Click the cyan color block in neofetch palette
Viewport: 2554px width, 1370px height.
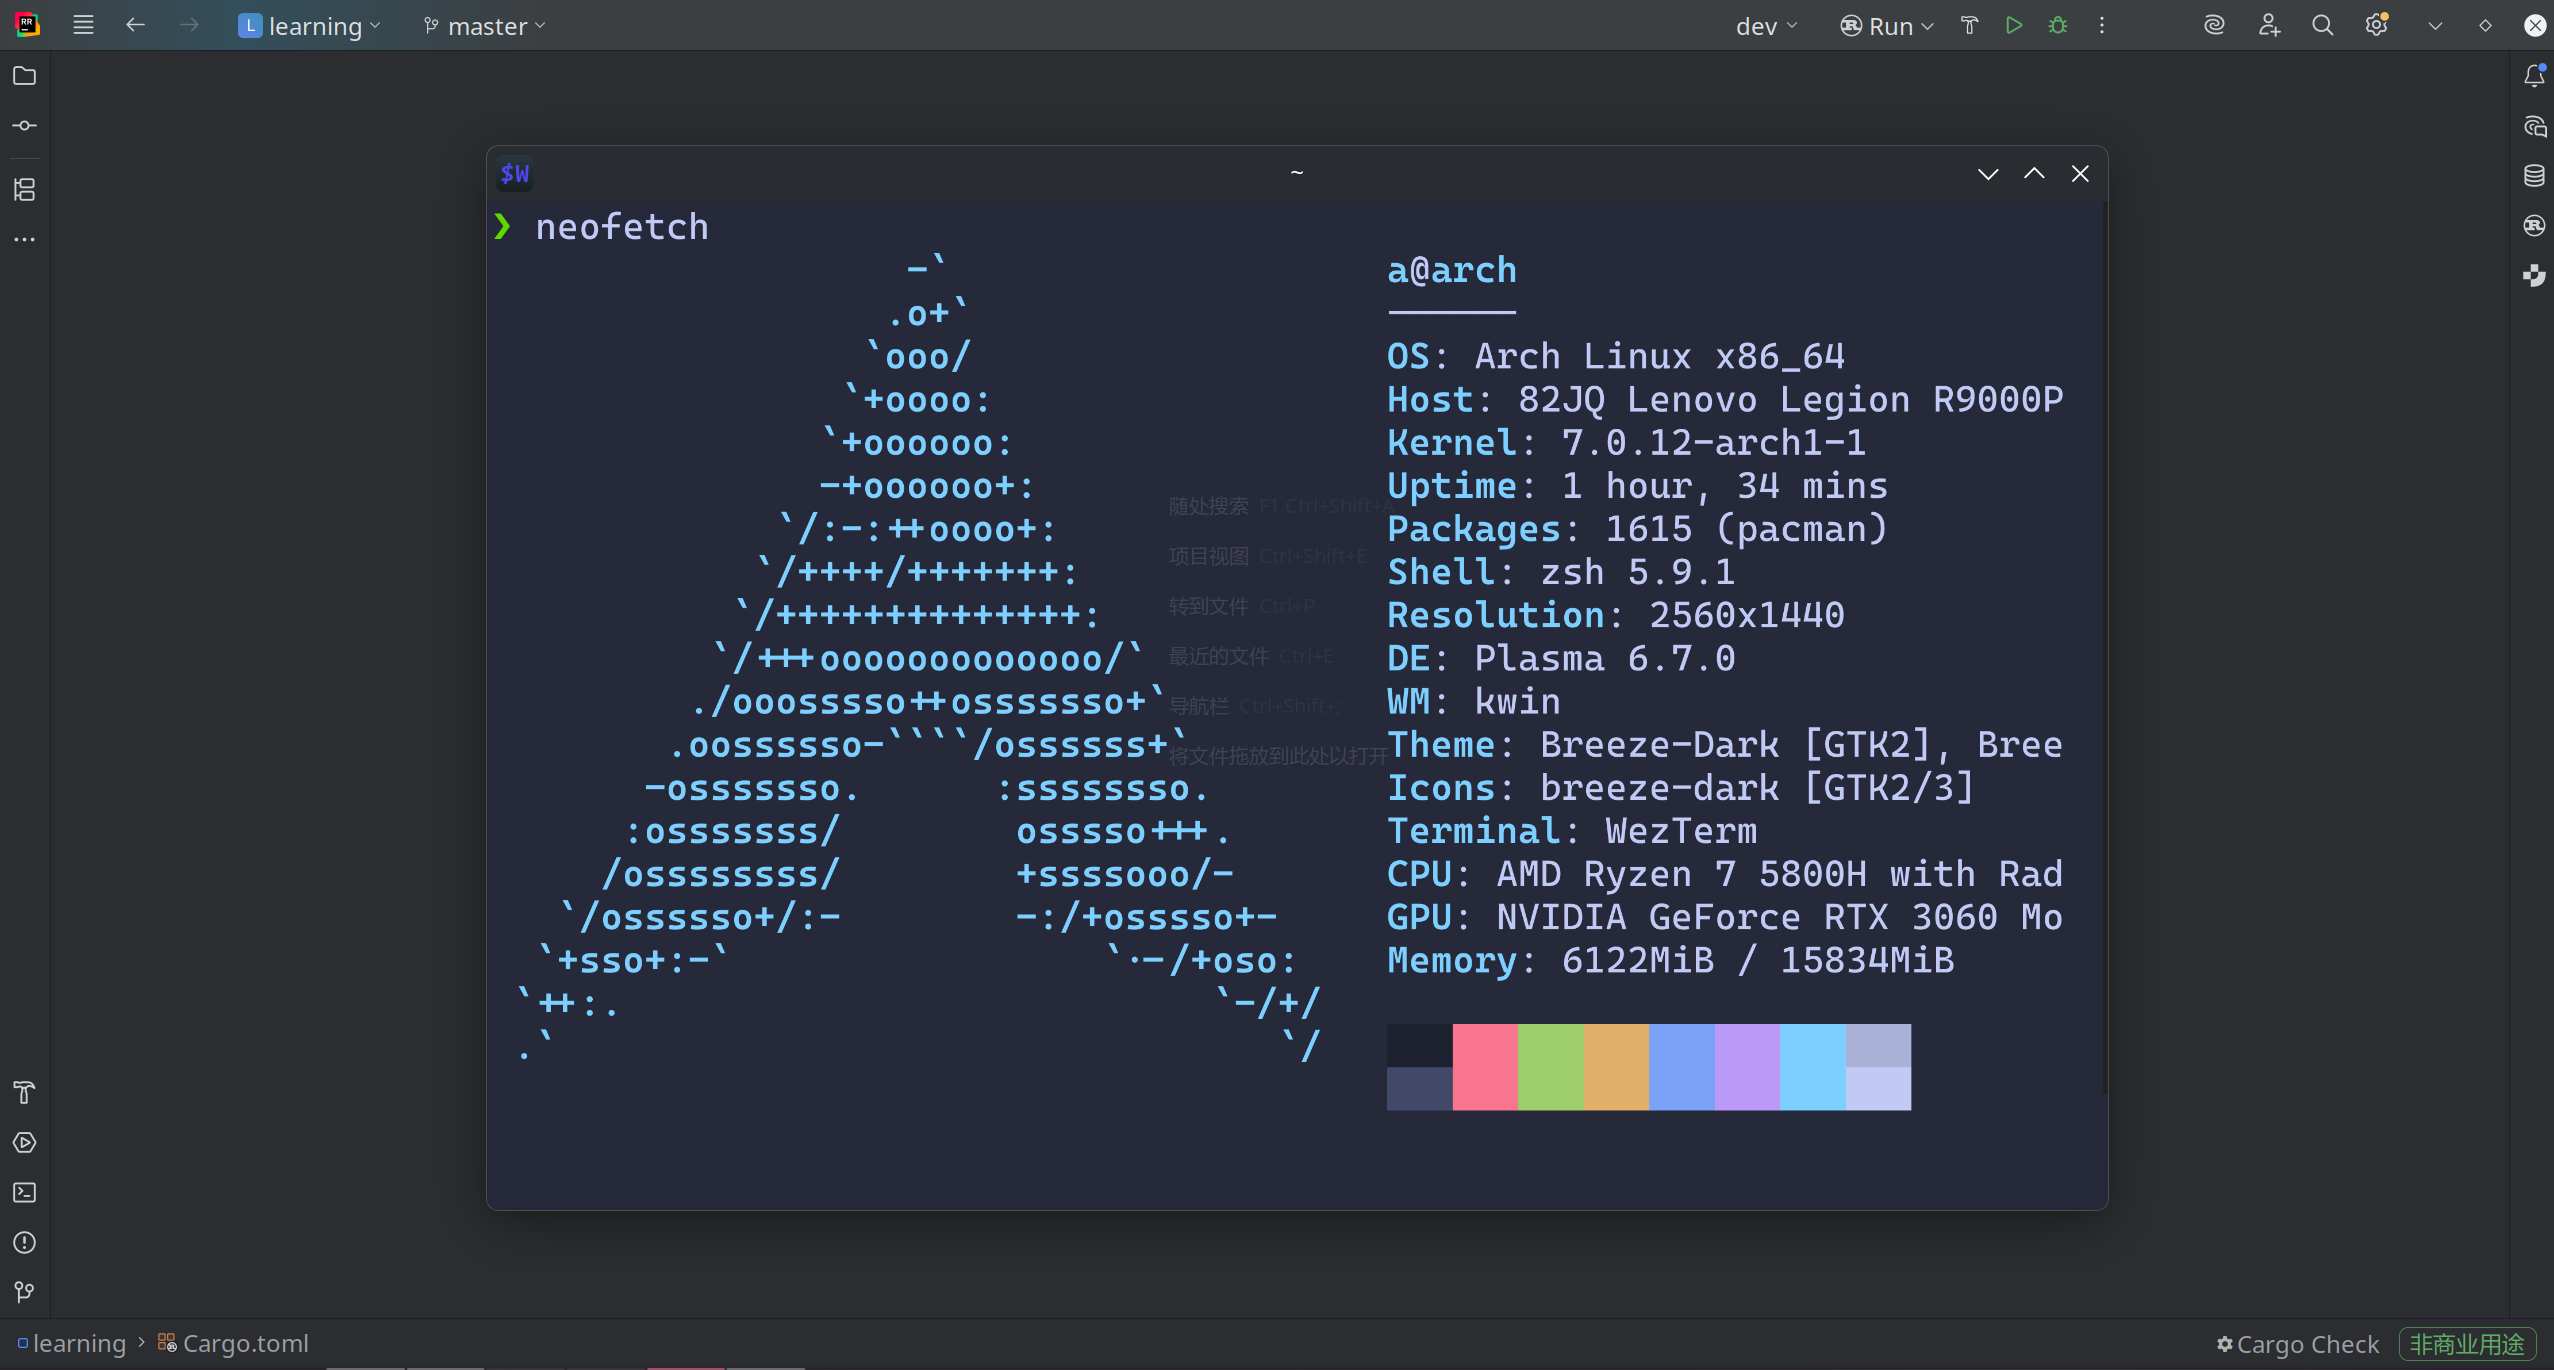(1813, 1067)
